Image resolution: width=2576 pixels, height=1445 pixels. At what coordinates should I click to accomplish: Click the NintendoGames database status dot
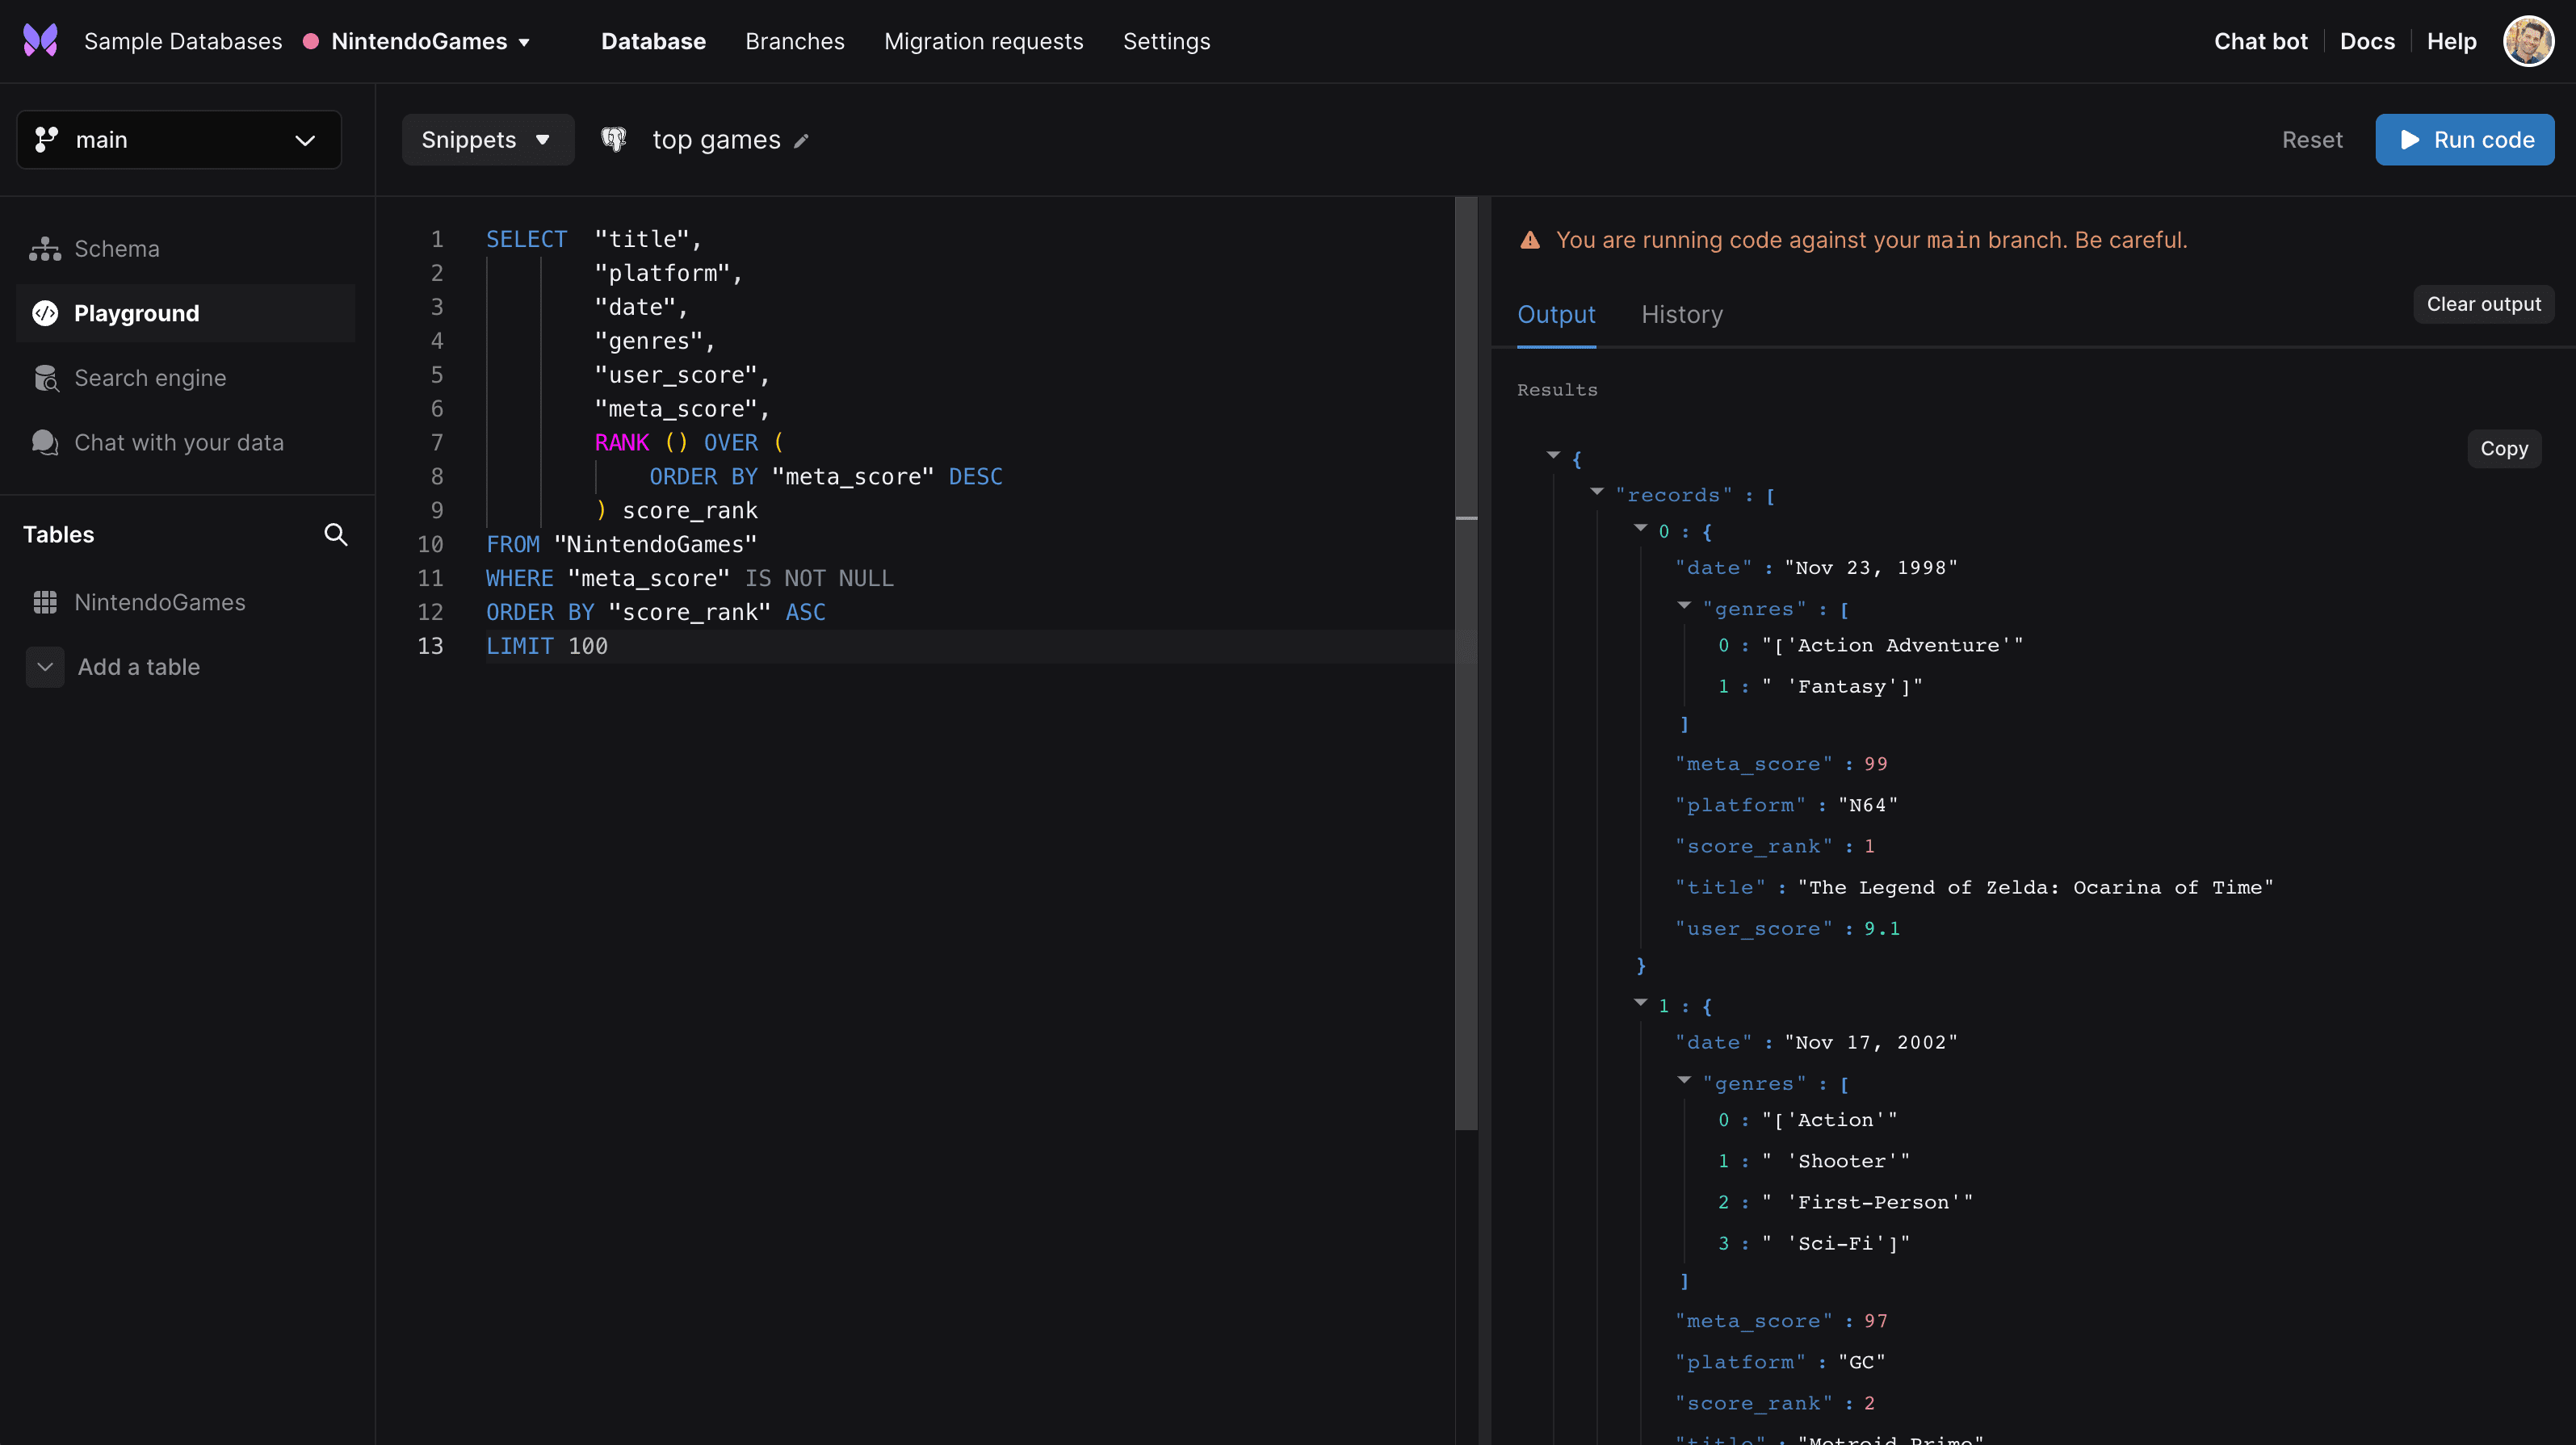click(310, 41)
